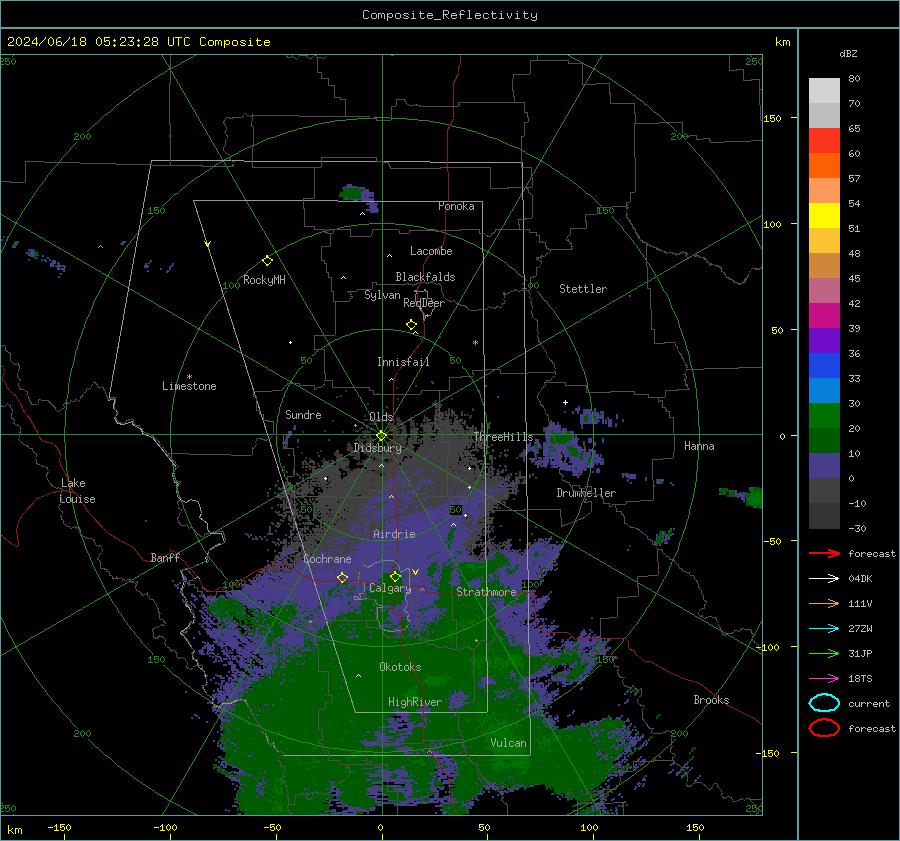Click the RockyMH location label
The width and height of the screenshot is (900, 841).
coord(264,280)
